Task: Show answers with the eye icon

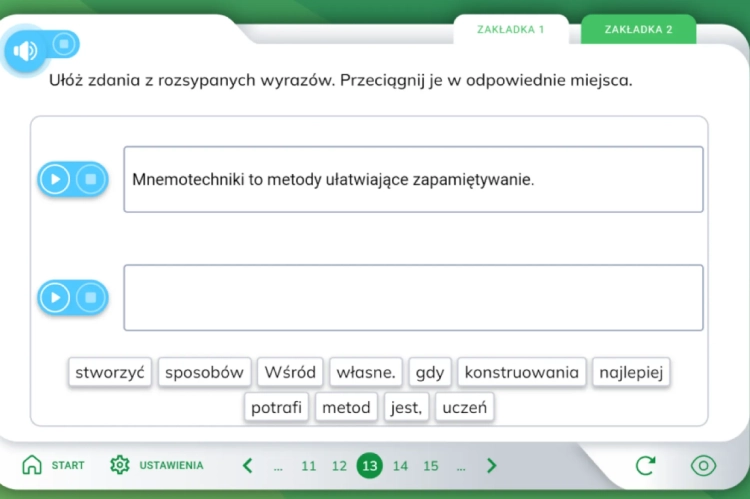Action: [703, 466]
